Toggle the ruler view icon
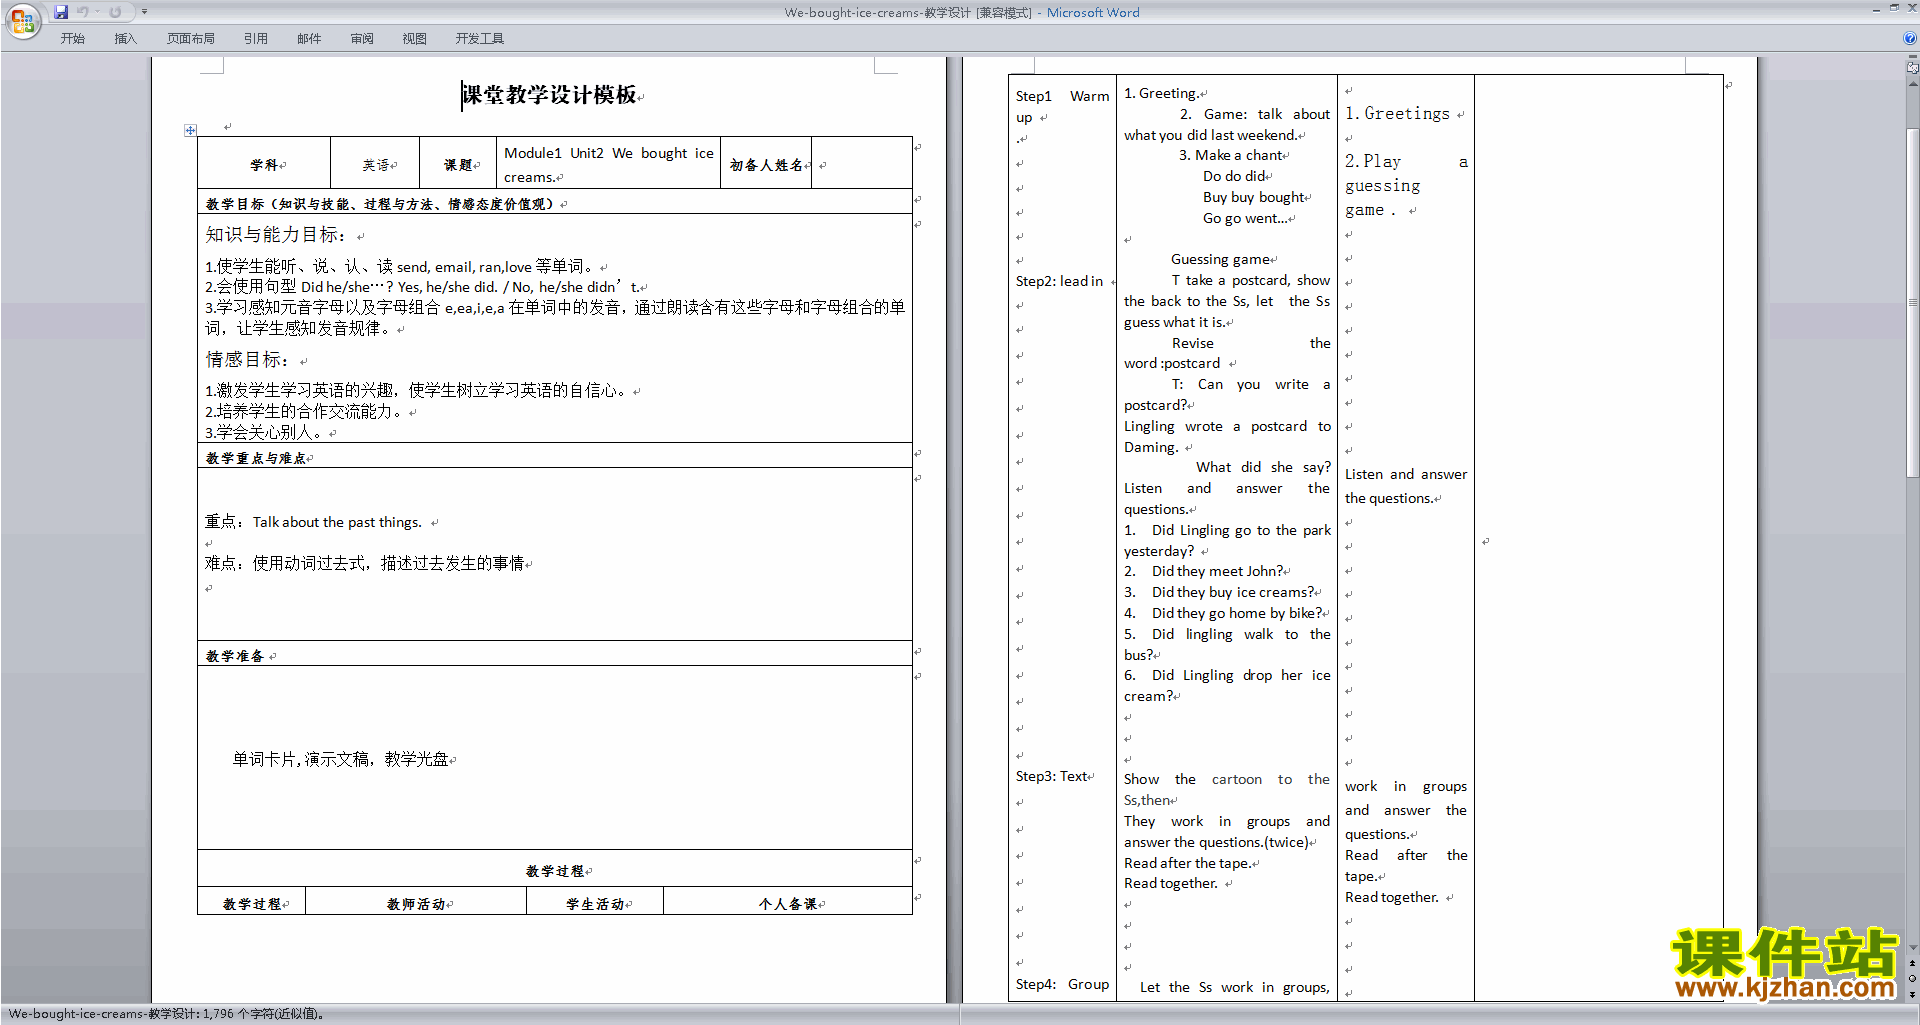Viewport: 1920px width, 1025px height. [1913, 67]
